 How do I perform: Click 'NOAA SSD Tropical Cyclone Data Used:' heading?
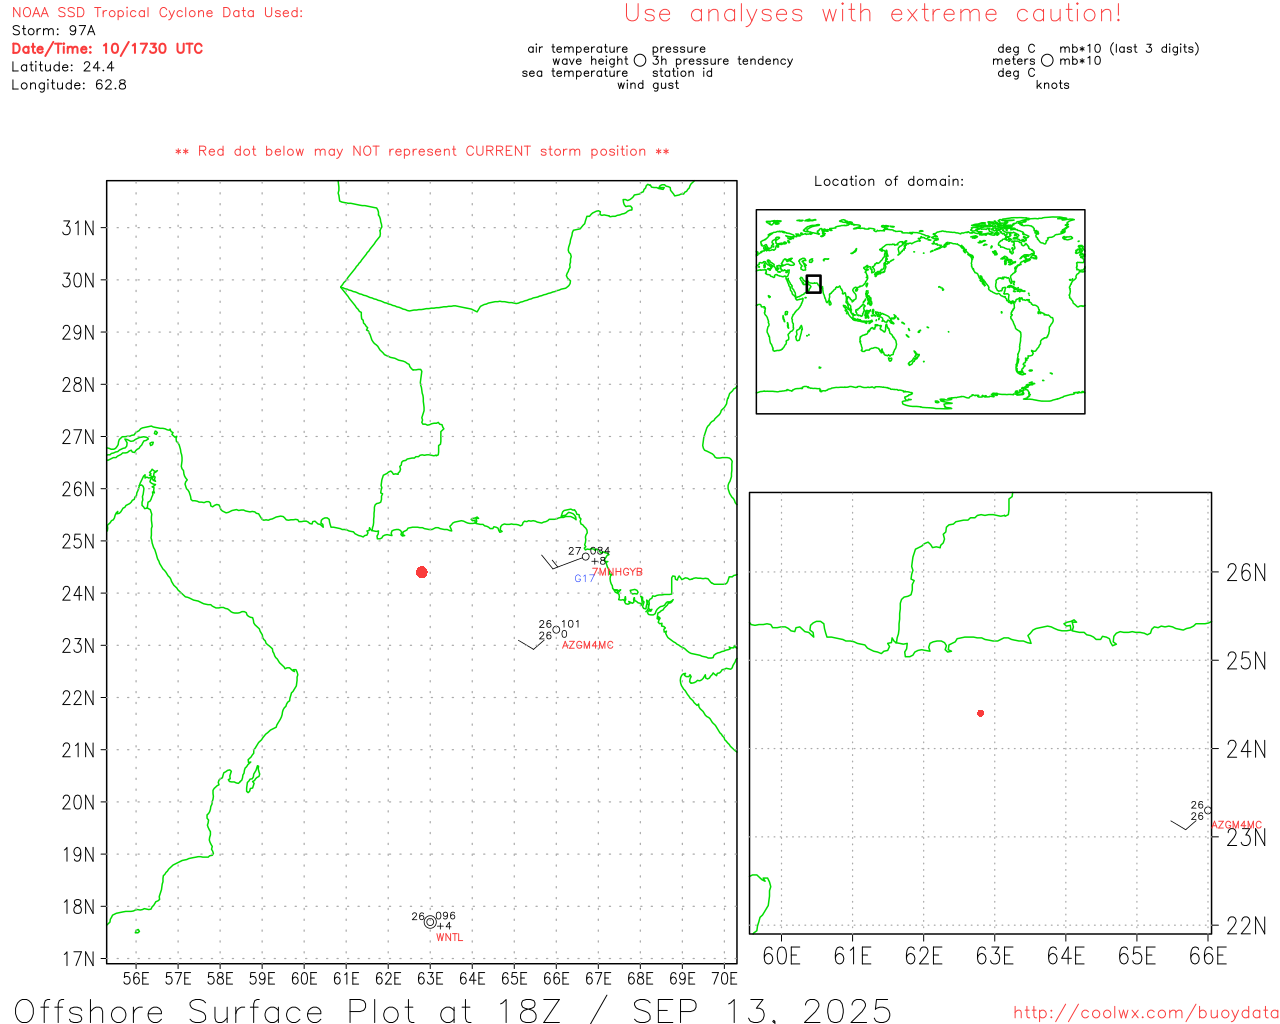click(x=157, y=13)
